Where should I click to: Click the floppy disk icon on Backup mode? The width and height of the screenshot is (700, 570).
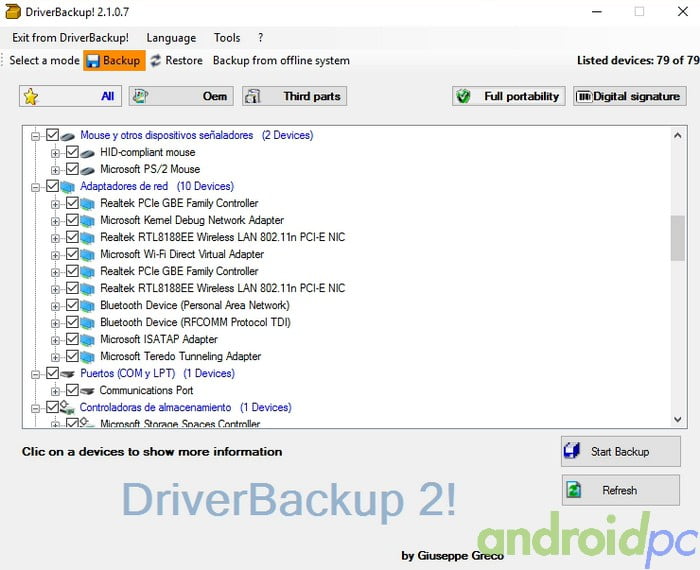click(x=93, y=61)
